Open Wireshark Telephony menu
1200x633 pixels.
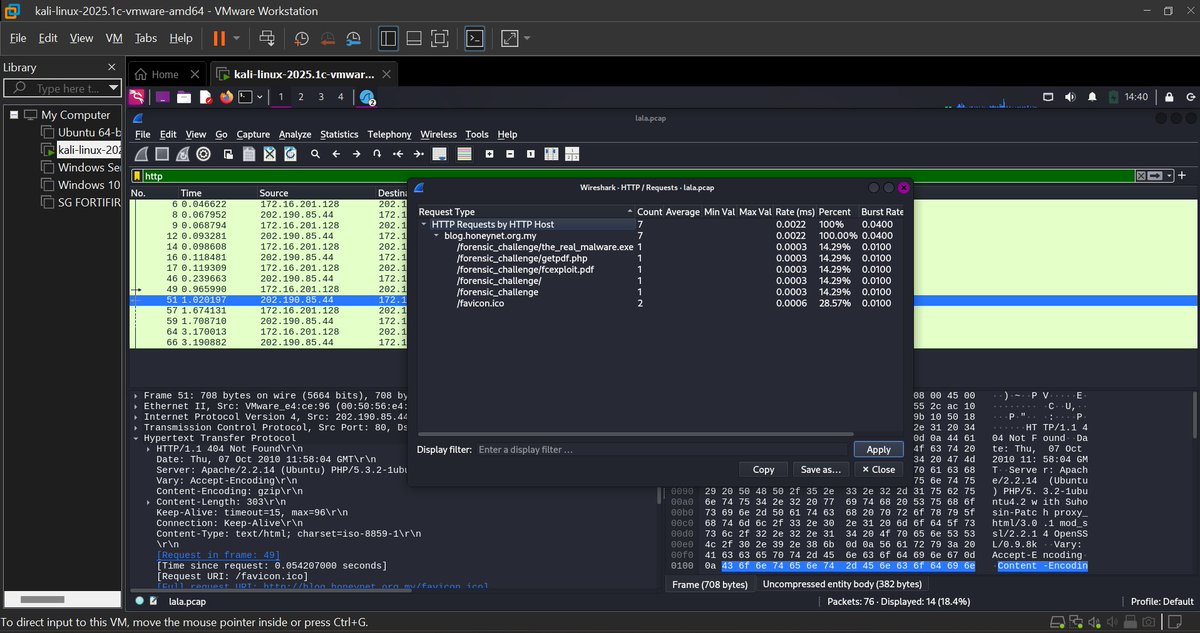point(389,134)
